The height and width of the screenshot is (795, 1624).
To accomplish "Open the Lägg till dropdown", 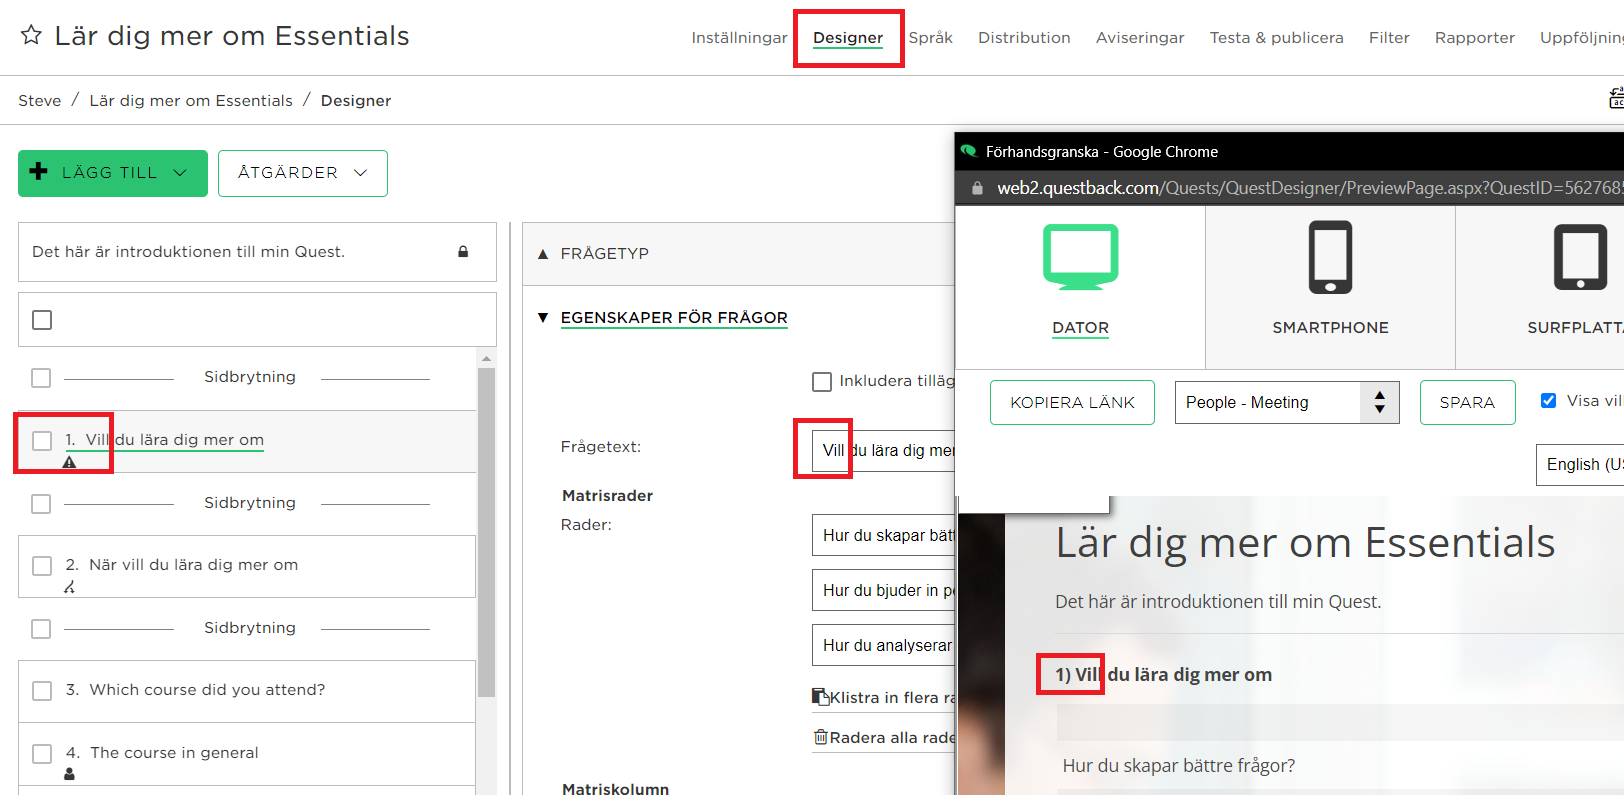I will pyautogui.click(x=113, y=173).
